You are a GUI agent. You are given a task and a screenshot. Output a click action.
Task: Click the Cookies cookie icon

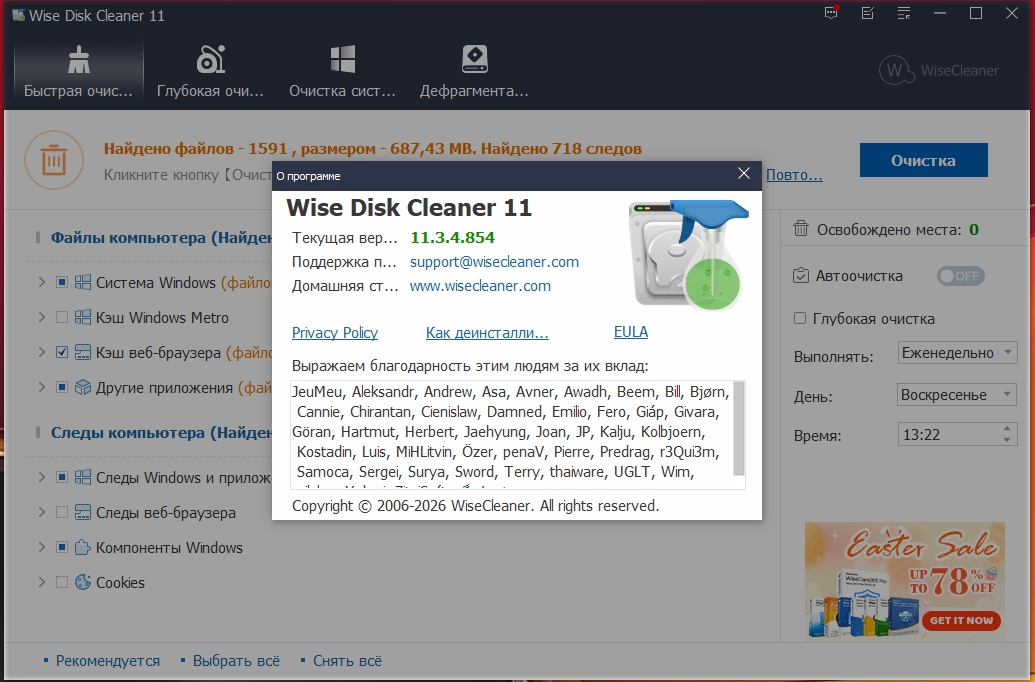[83, 582]
